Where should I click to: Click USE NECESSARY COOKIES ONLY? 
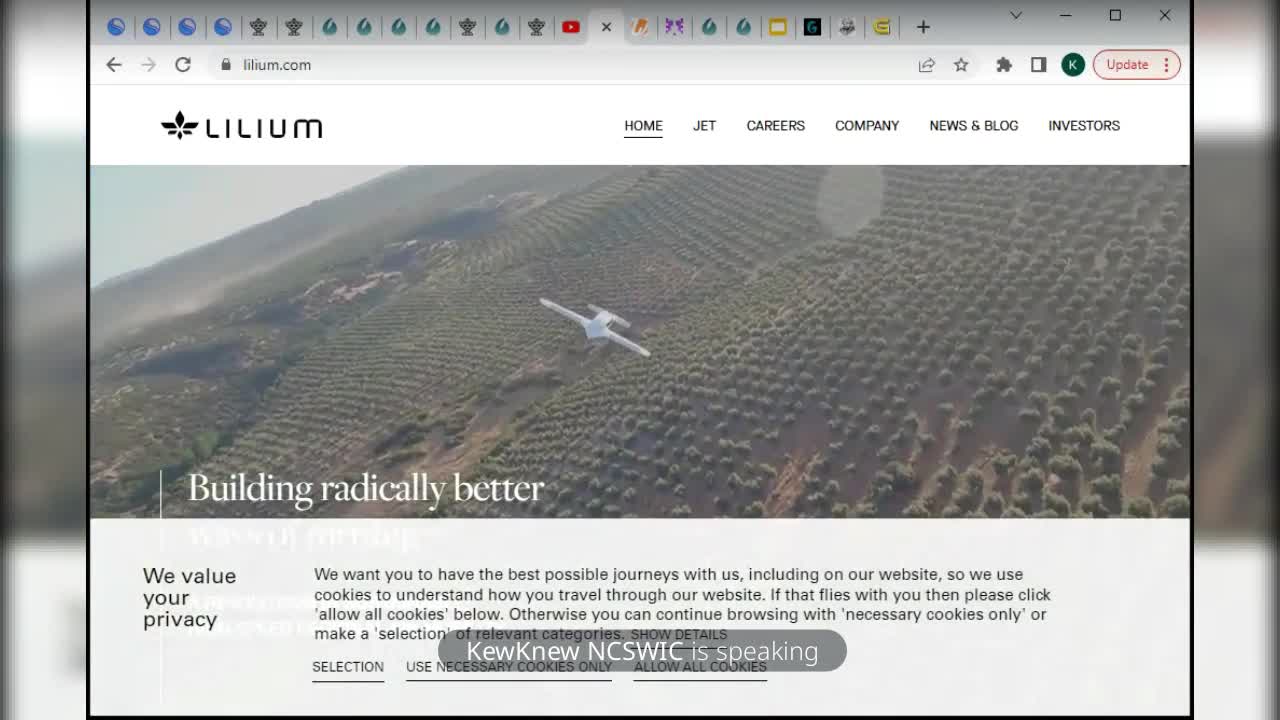coord(509,667)
